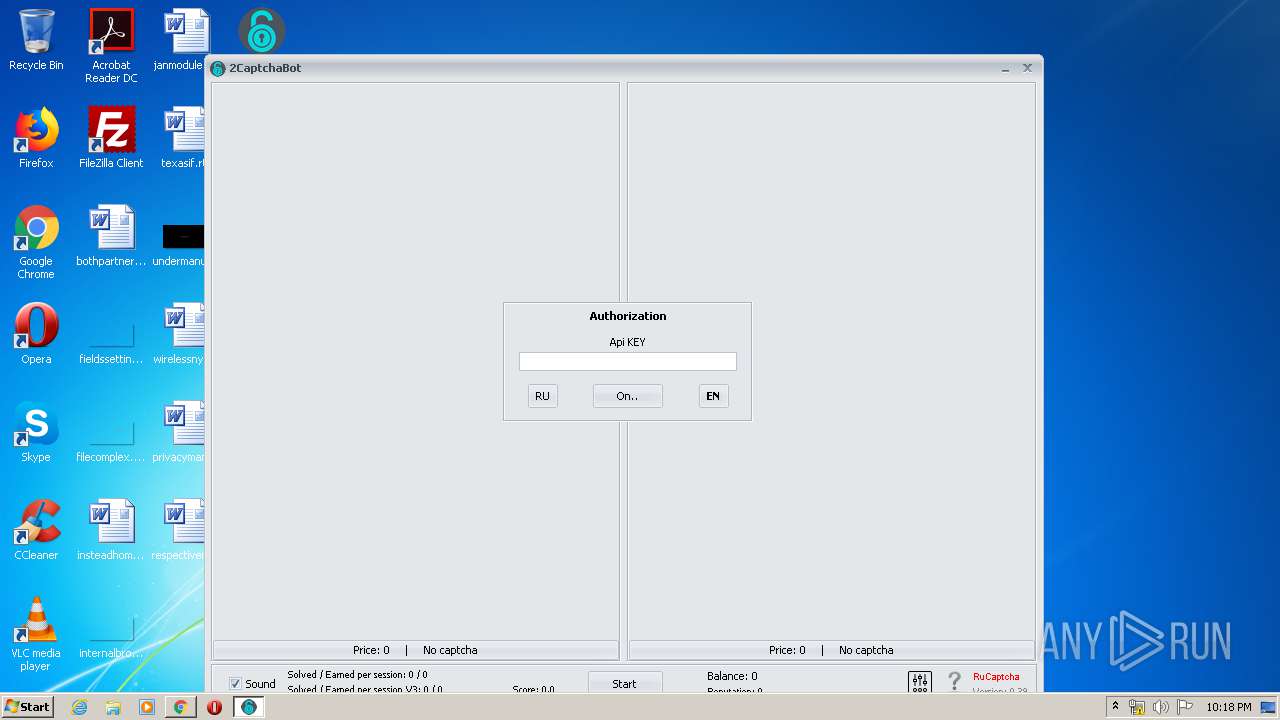Screen dimensions: 1280x720
Task: Click the Start button in 2CaptchaBot
Action: 624,683
